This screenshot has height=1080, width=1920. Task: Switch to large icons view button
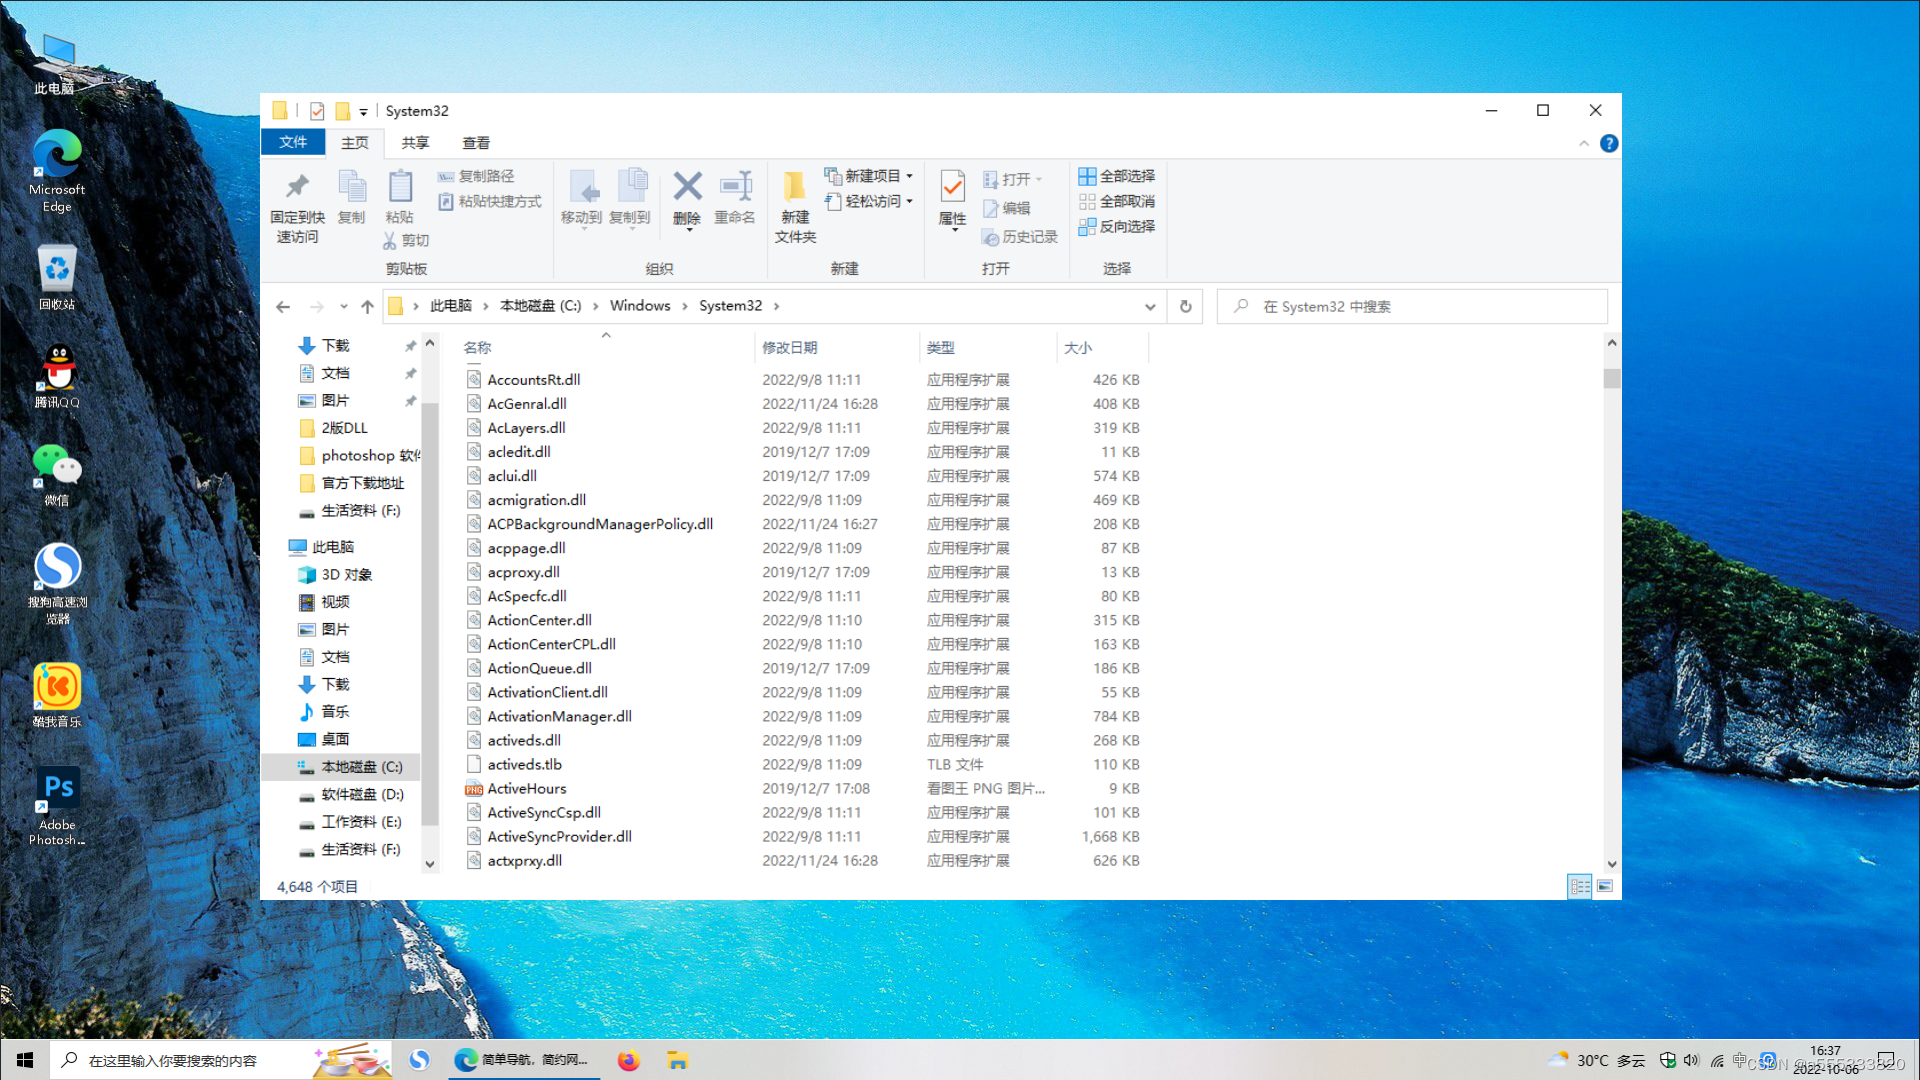click(1605, 887)
